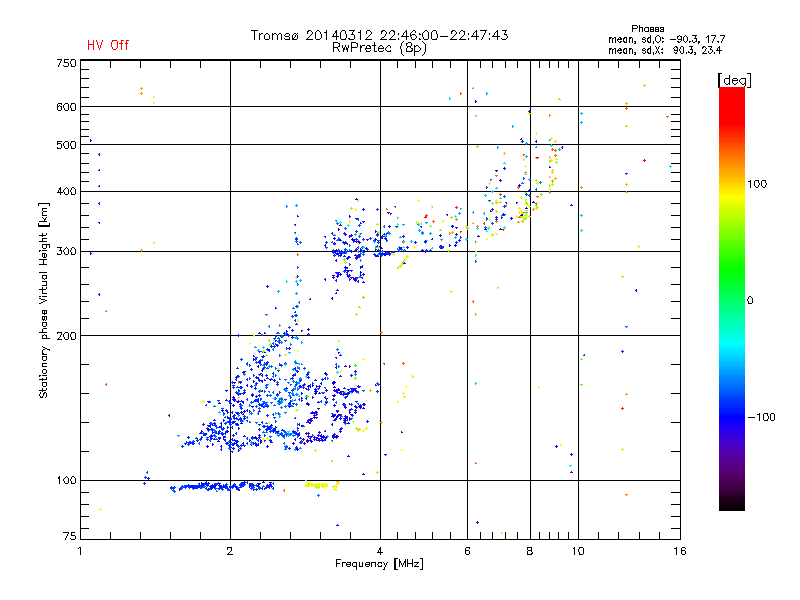The width and height of the screenshot is (800, 600).
Task: Click the x-axis '1' tick label
Action: (81, 551)
